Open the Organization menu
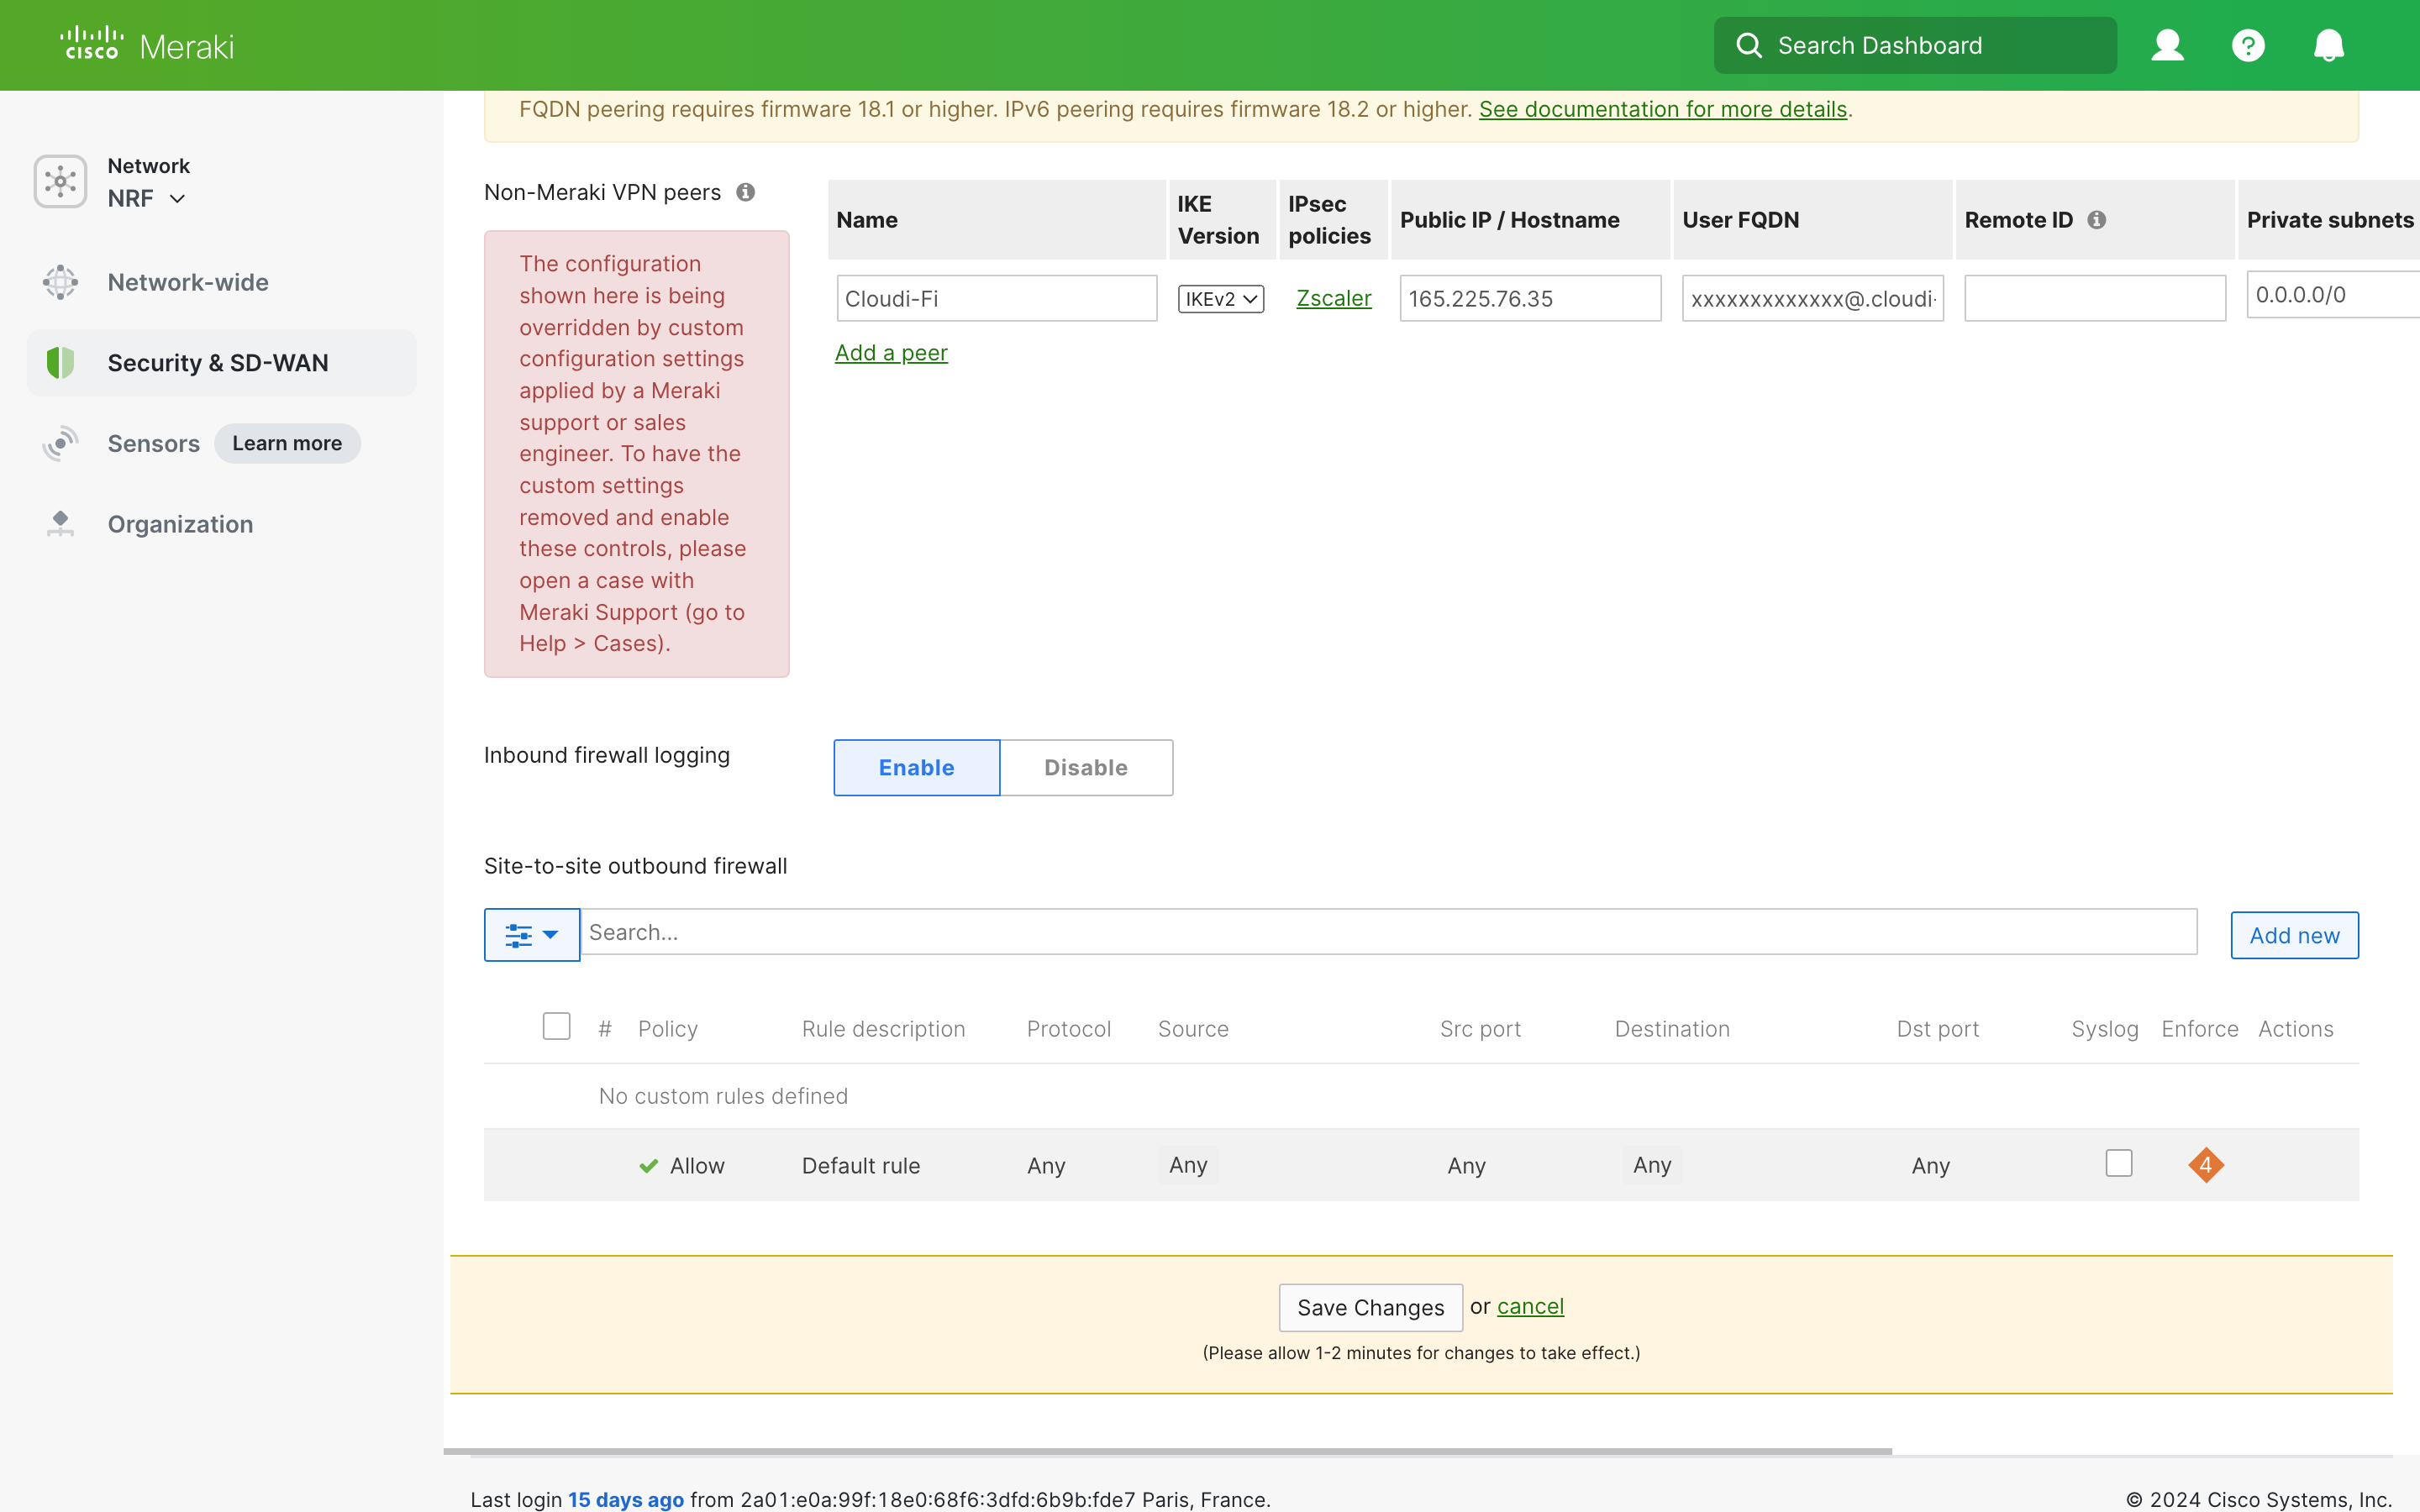2420x1512 pixels. [x=180, y=524]
